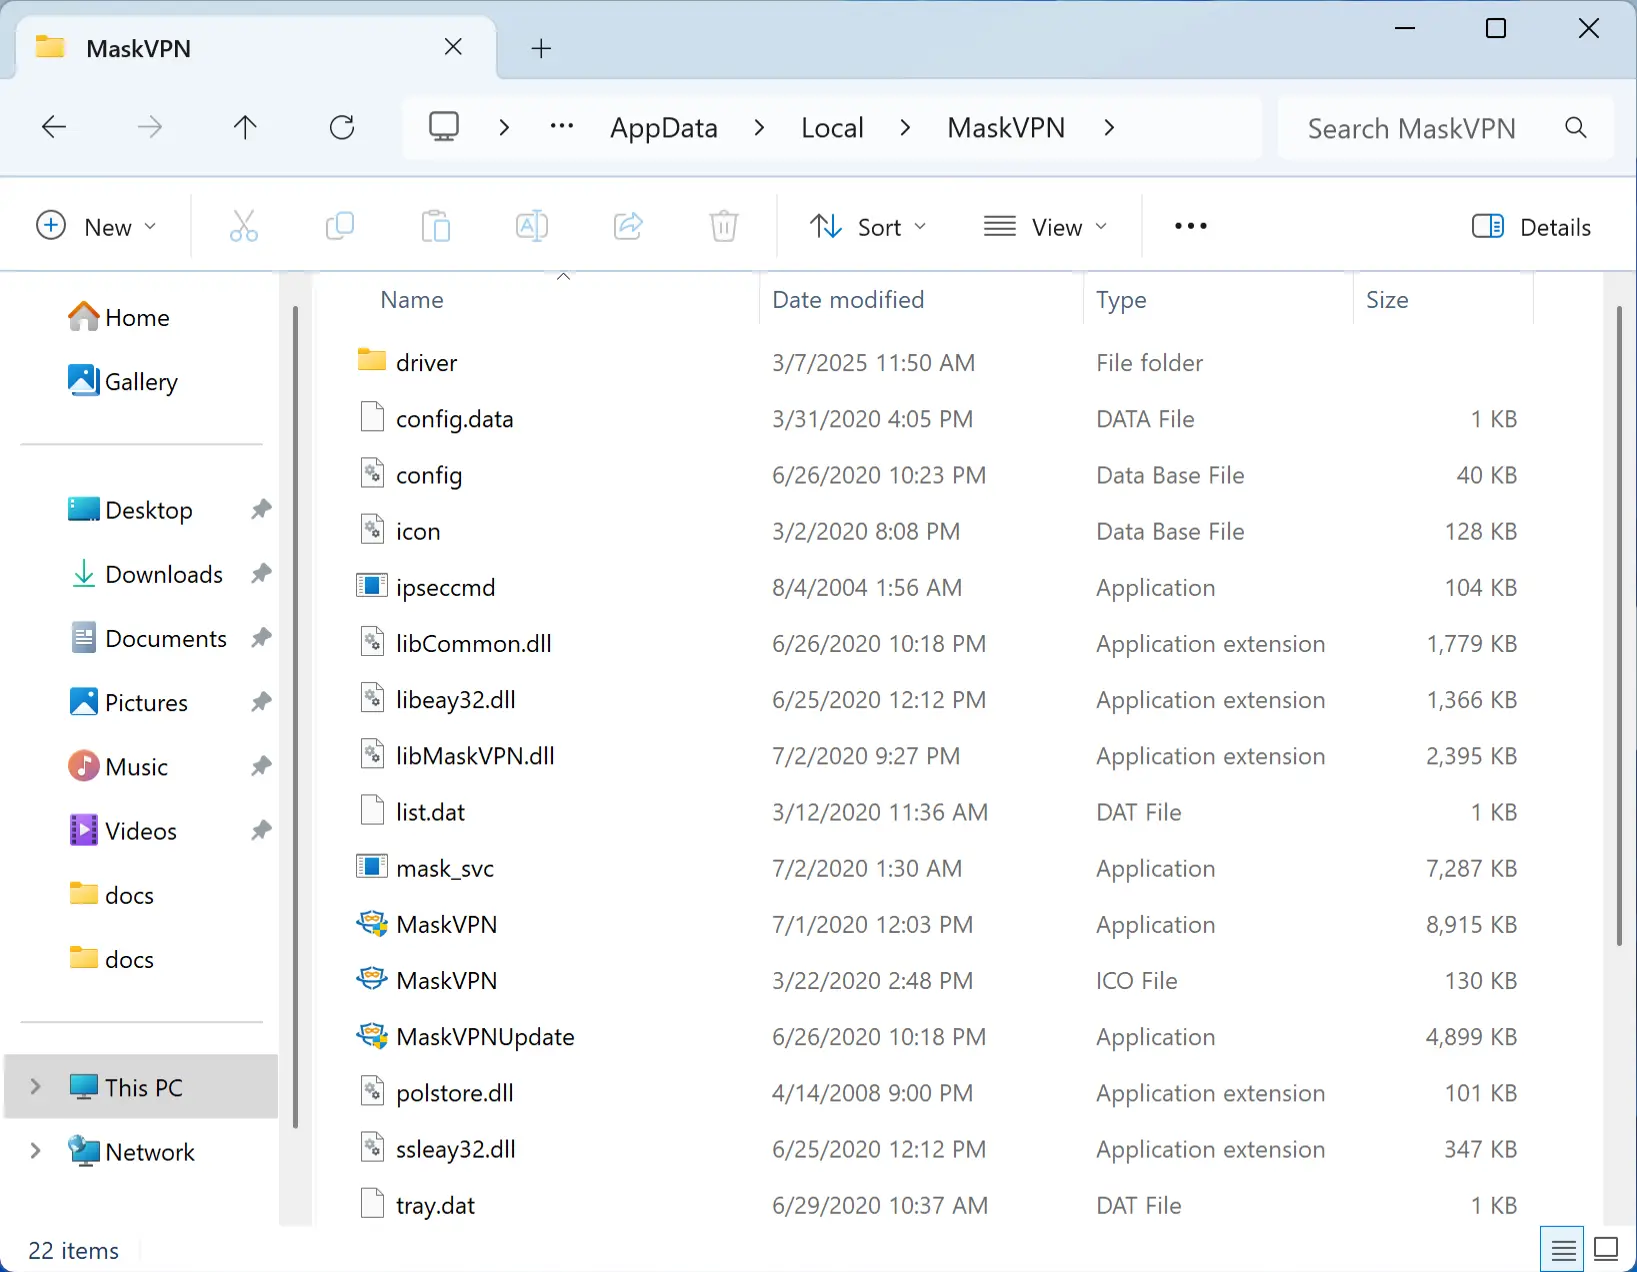Open the View options dropdown
This screenshot has height=1272, width=1637.
[x=1046, y=226]
